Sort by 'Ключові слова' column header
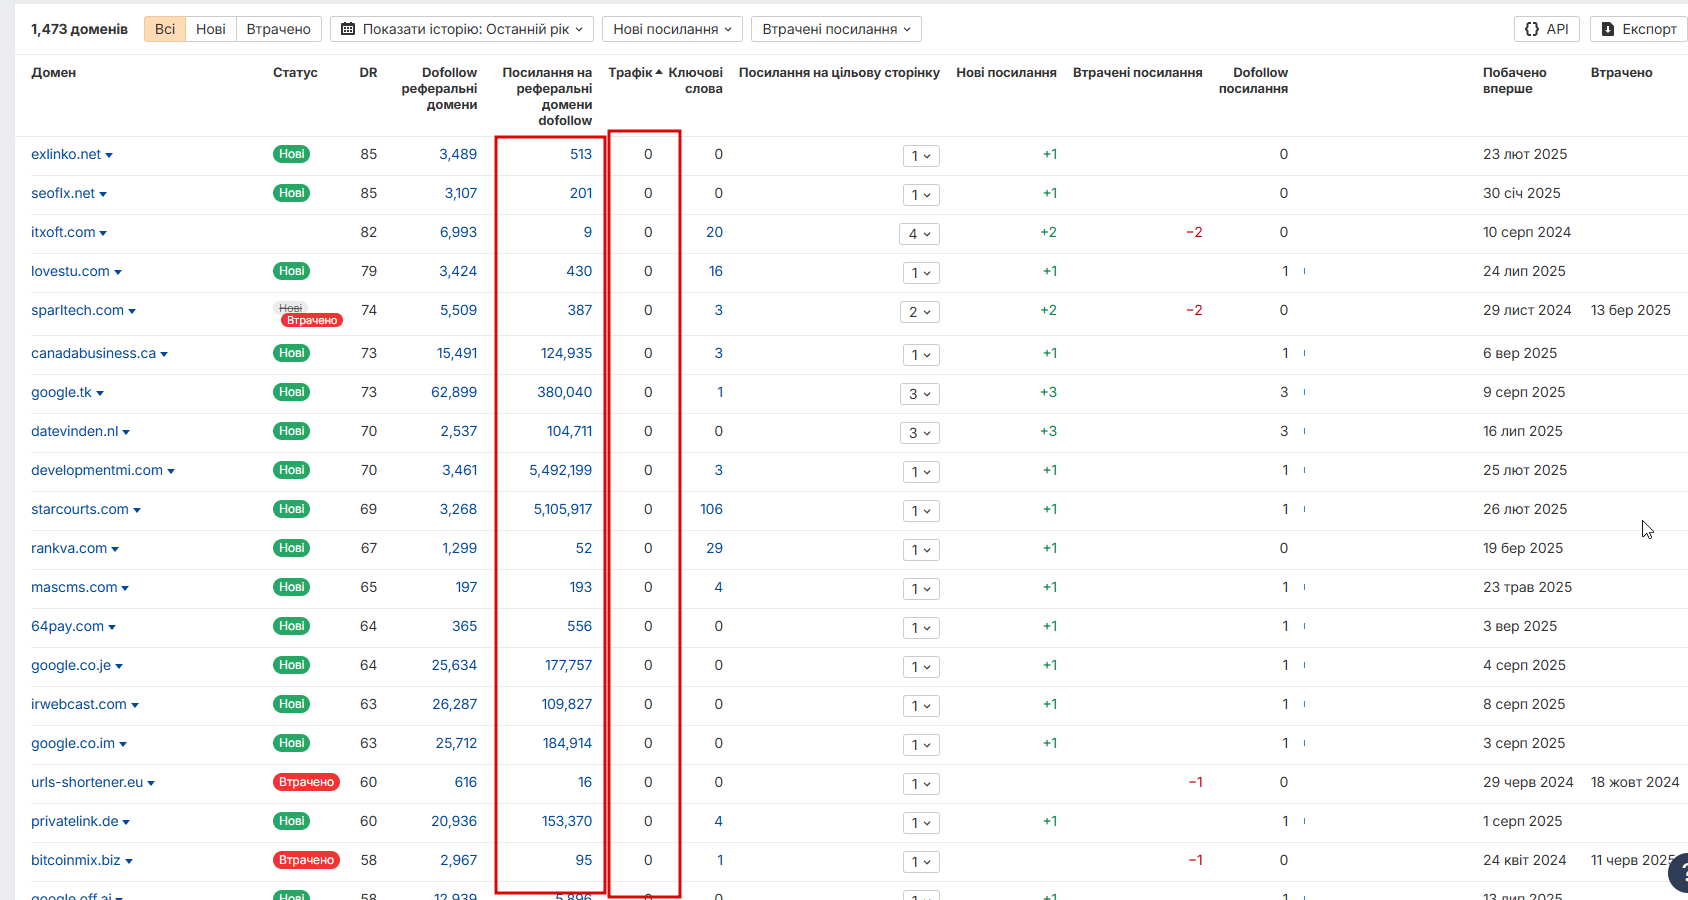Viewport: 1688px width, 900px height. pyautogui.click(x=696, y=80)
